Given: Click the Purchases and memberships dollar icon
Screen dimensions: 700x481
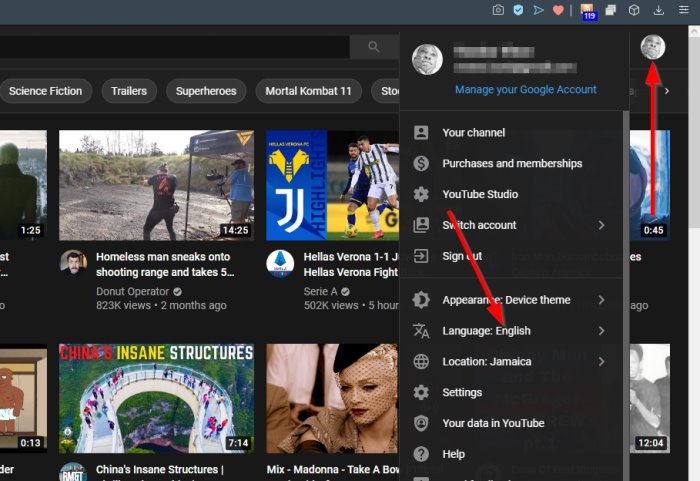Looking at the screenshot, I should (x=421, y=163).
